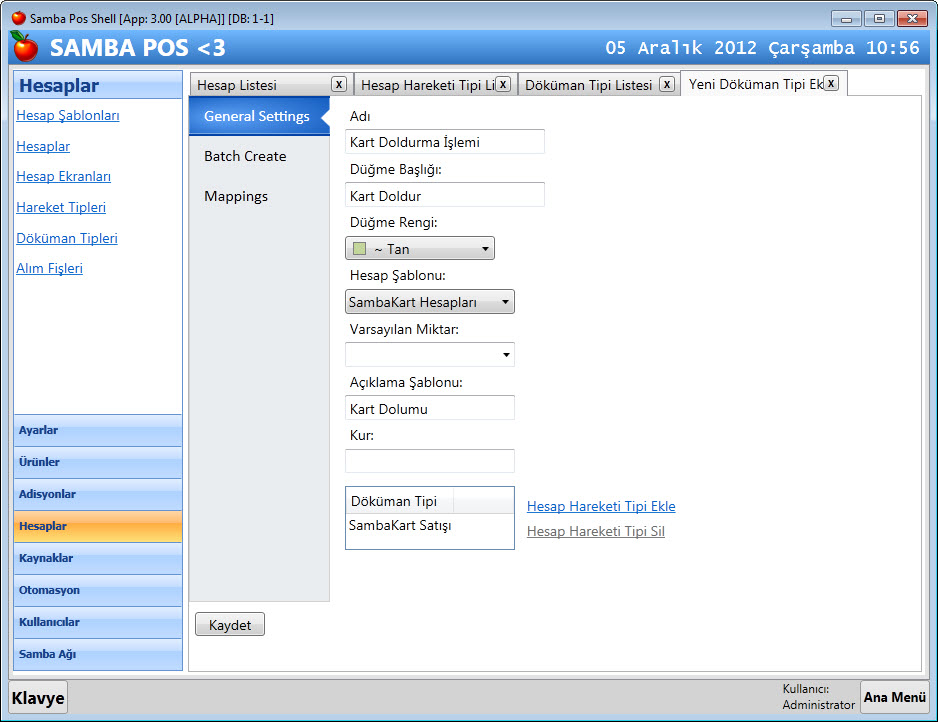The image size is (938, 722).
Task: Open the Düğme Rengi Tan color dropdown
Action: click(420, 249)
